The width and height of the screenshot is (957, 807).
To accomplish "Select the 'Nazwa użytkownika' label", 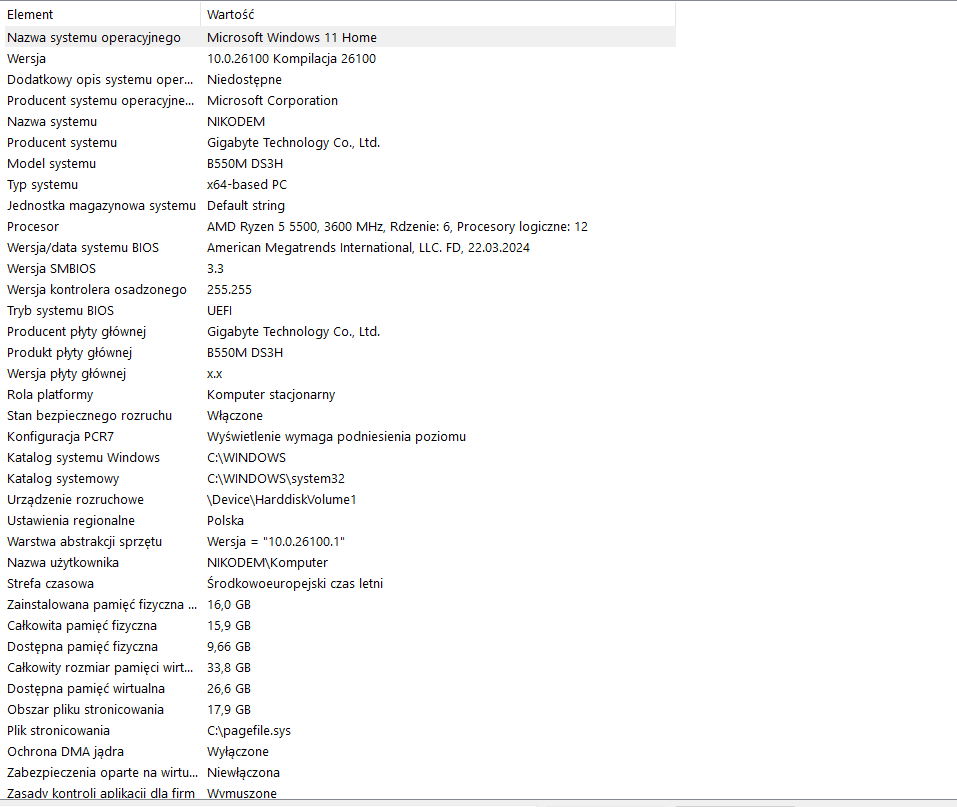I will (x=63, y=563).
